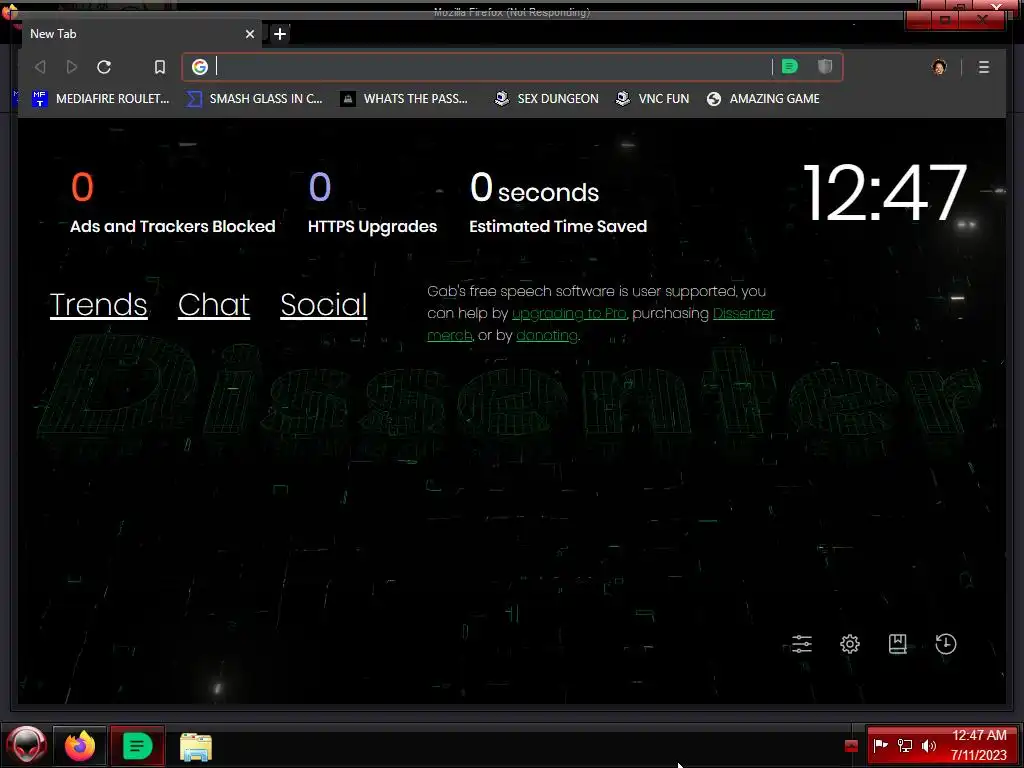This screenshot has width=1024, height=768.
Task: Click the small red tray icon
Action: (x=851, y=746)
